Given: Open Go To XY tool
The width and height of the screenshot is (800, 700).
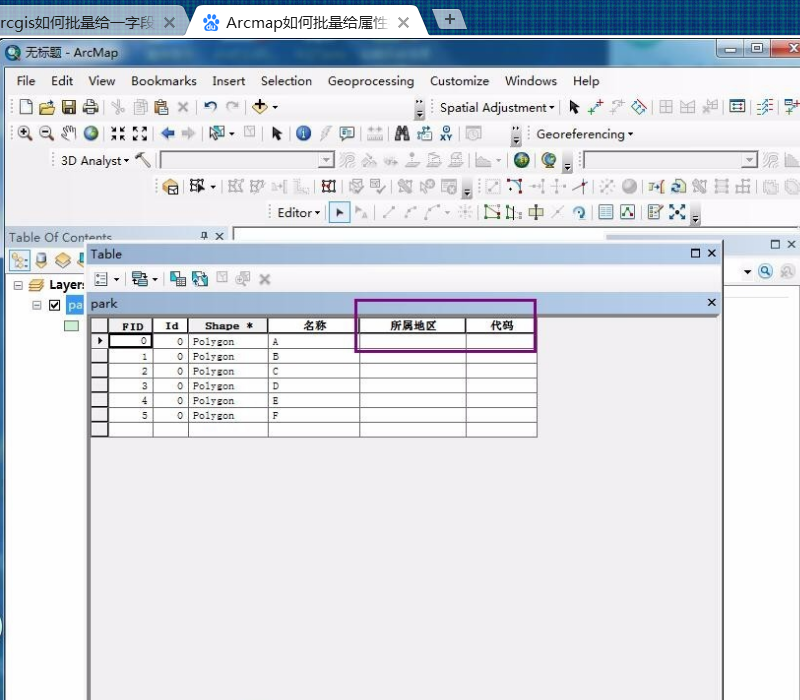Looking at the screenshot, I should point(446,134).
